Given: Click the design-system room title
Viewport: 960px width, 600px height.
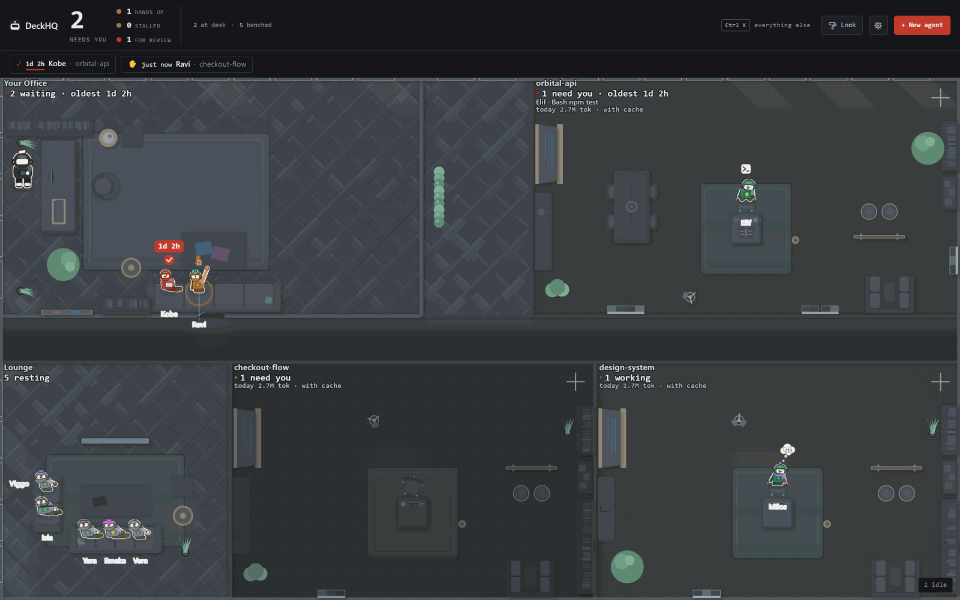Looking at the screenshot, I should 626,367.
